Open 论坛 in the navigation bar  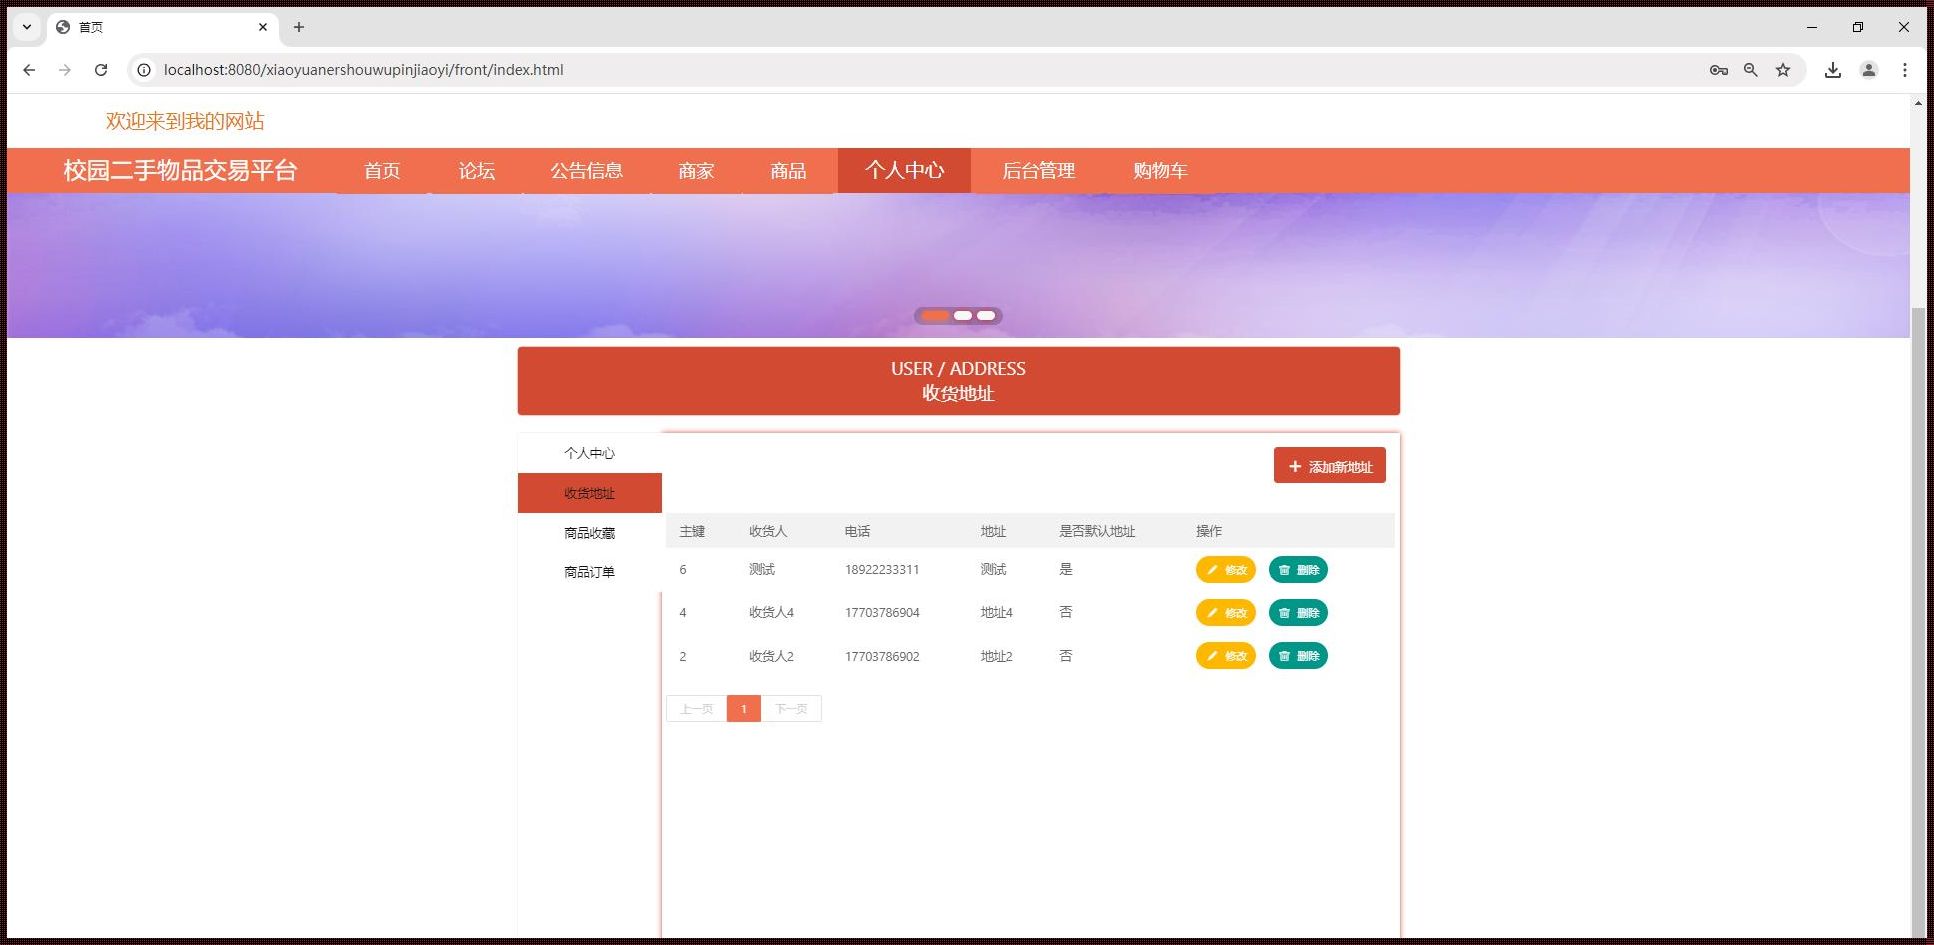[x=477, y=171]
